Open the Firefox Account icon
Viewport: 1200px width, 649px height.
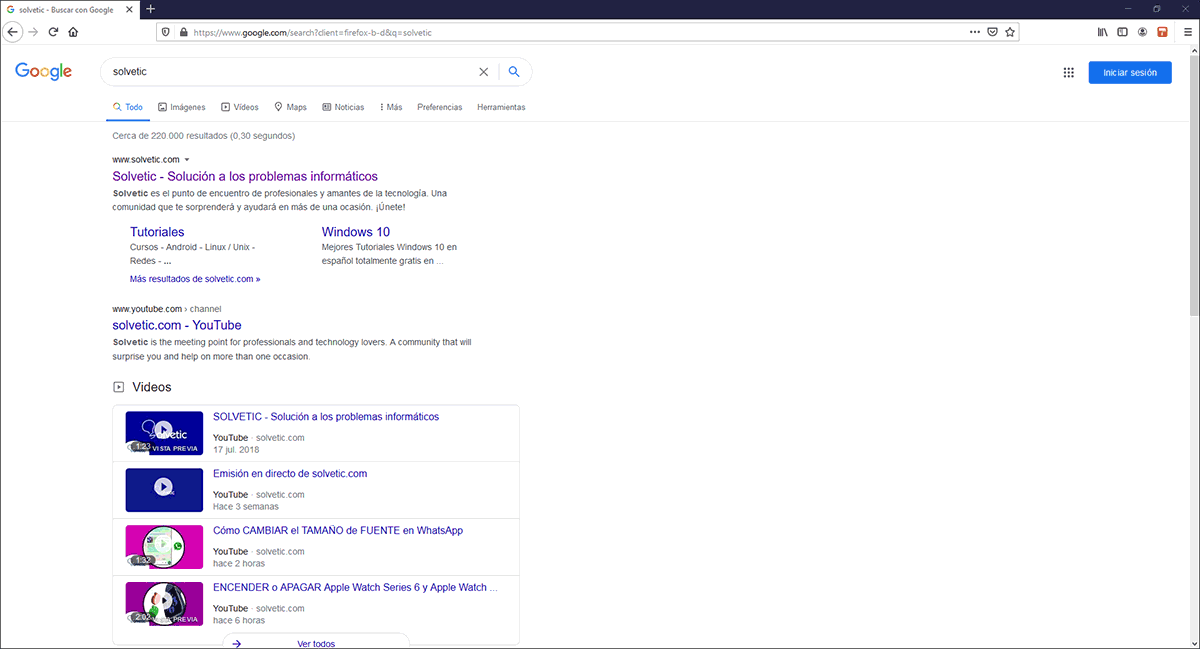pos(1142,32)
